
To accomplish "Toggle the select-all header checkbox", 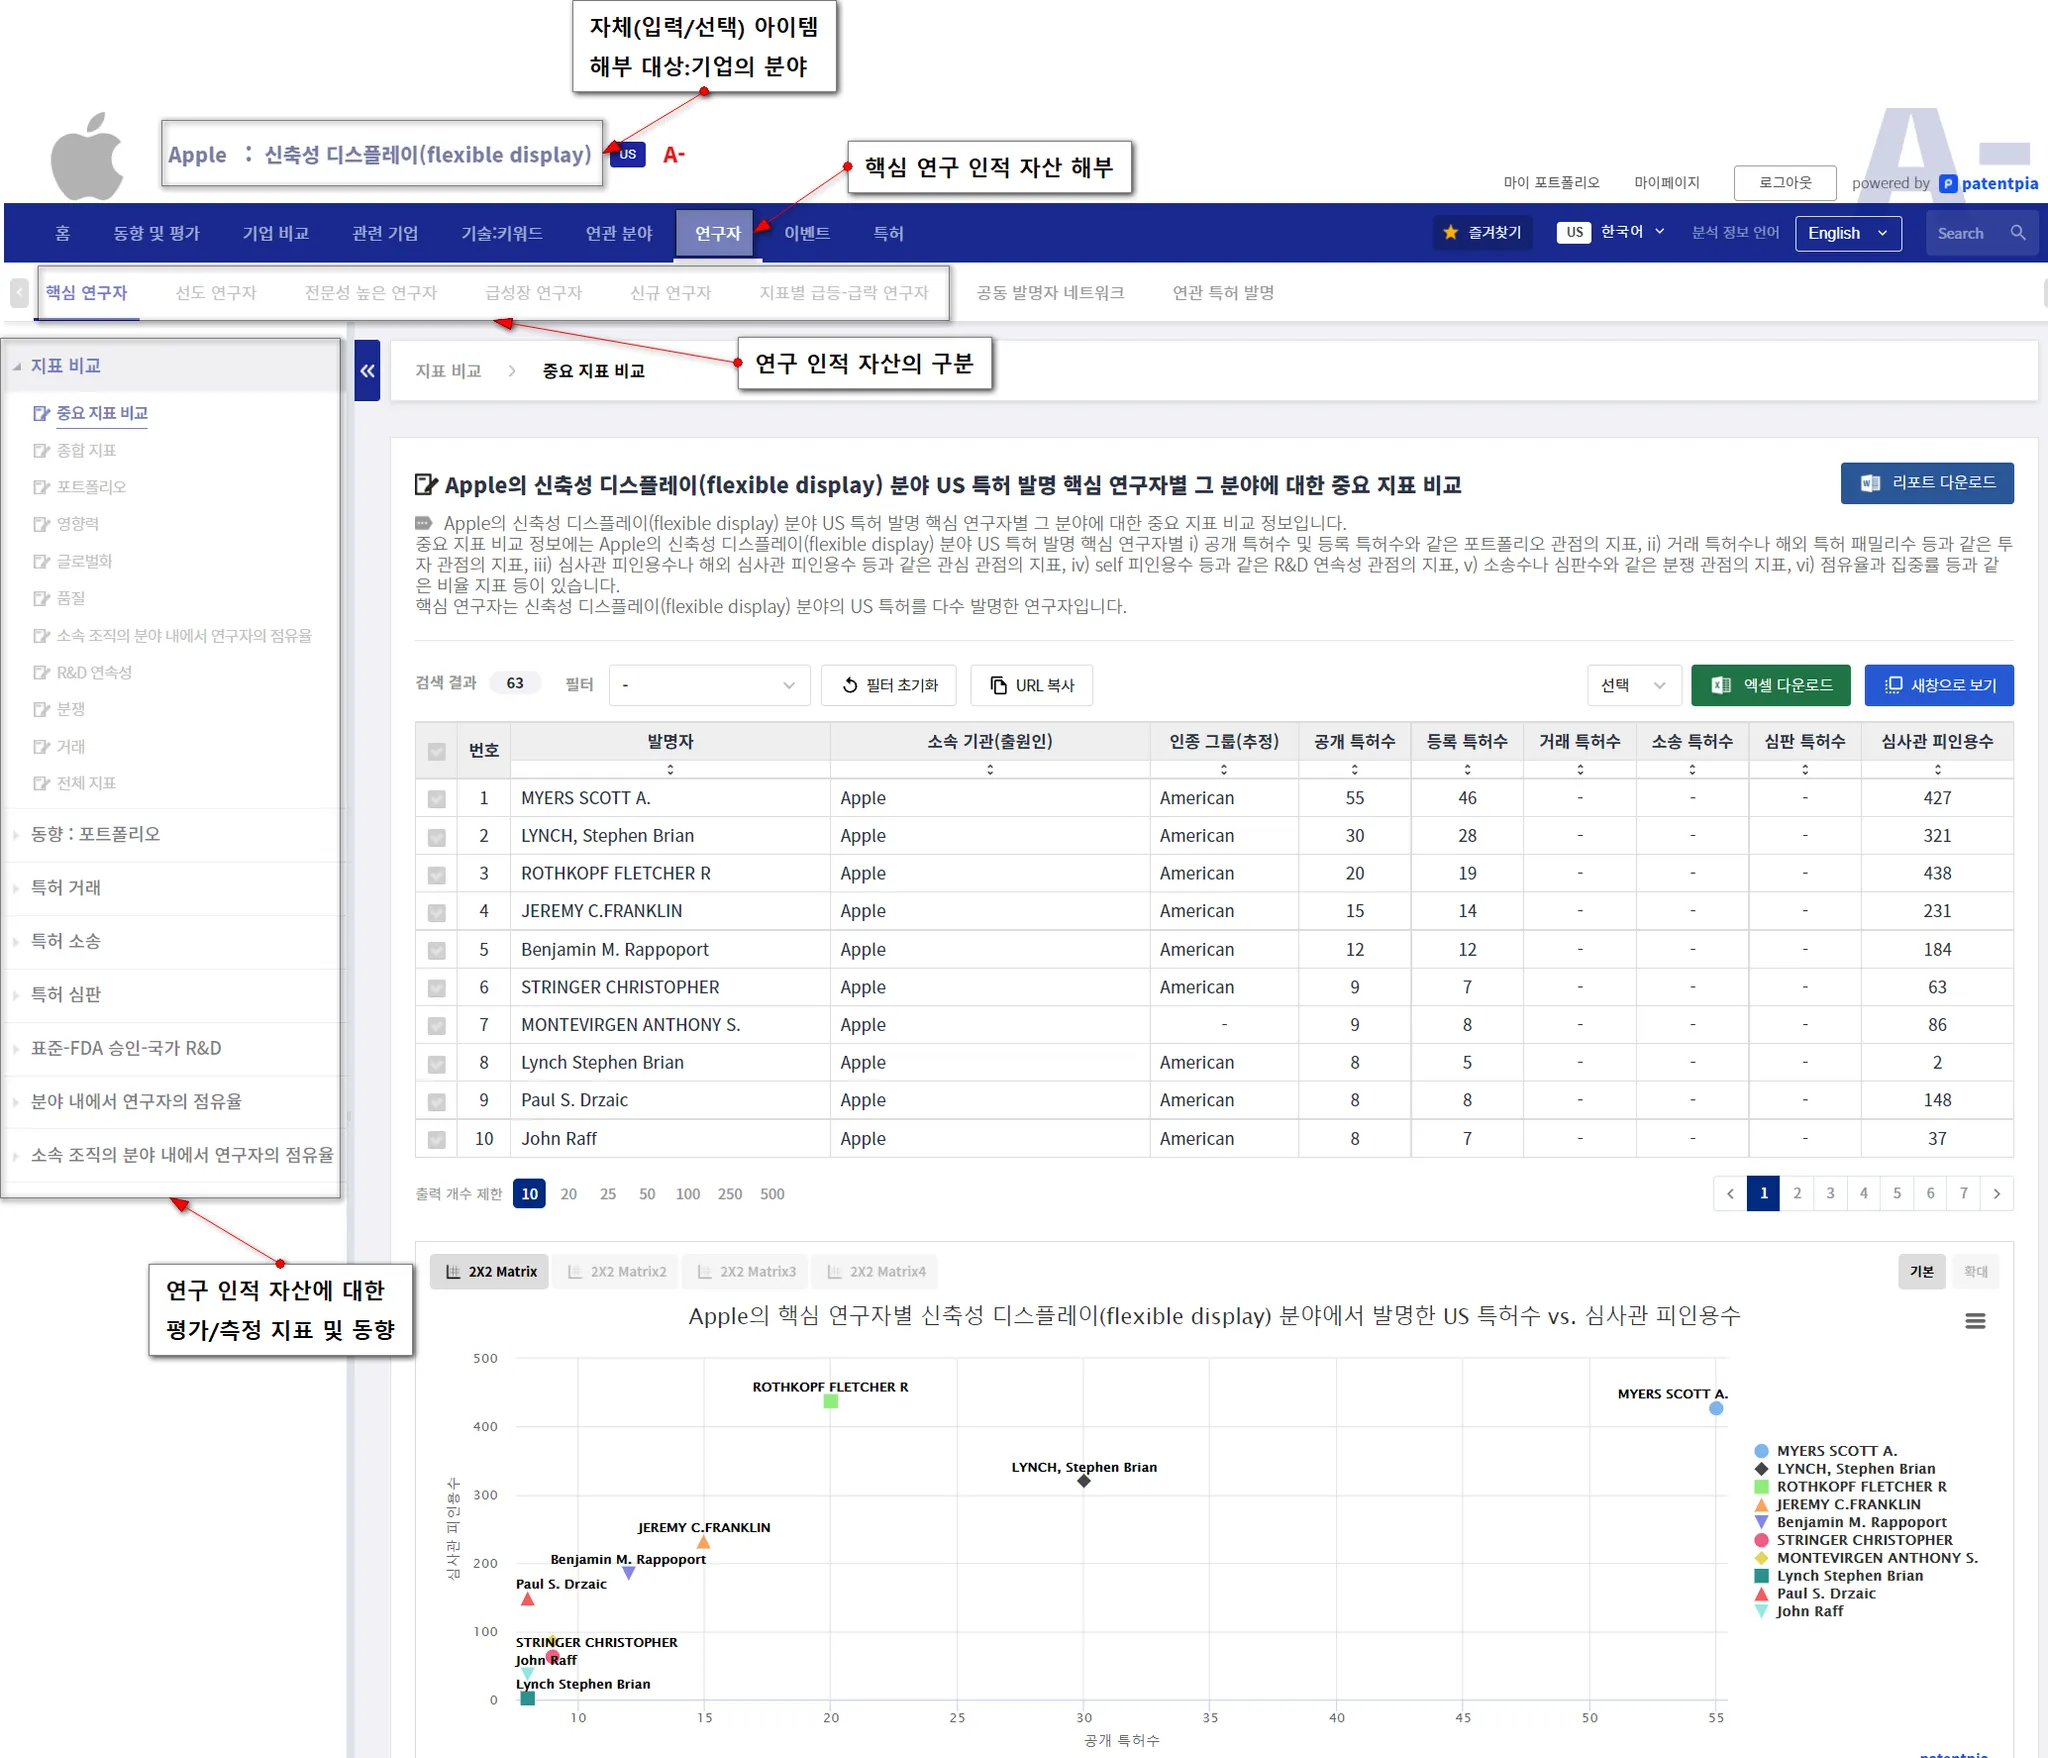I will click(x=437, y=751).
